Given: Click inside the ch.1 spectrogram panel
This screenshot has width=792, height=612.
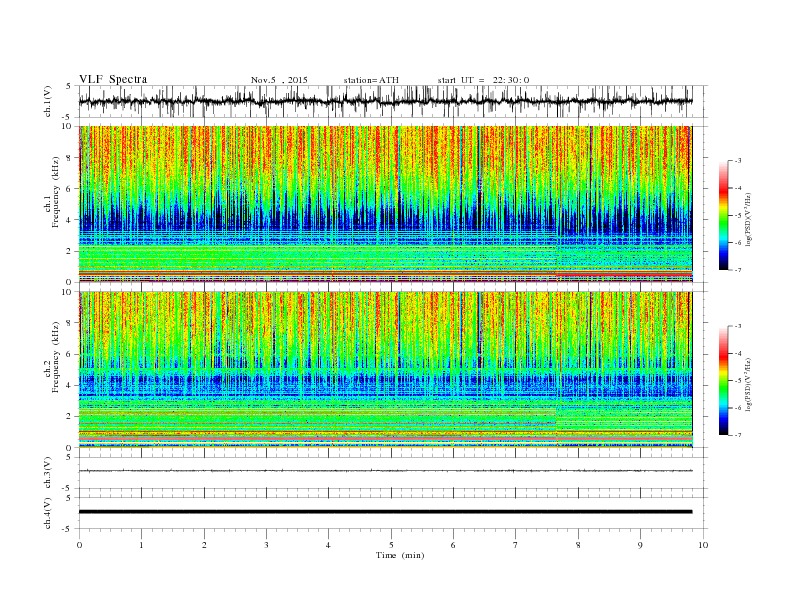Looking at the screenshot, I should (385, 204).
